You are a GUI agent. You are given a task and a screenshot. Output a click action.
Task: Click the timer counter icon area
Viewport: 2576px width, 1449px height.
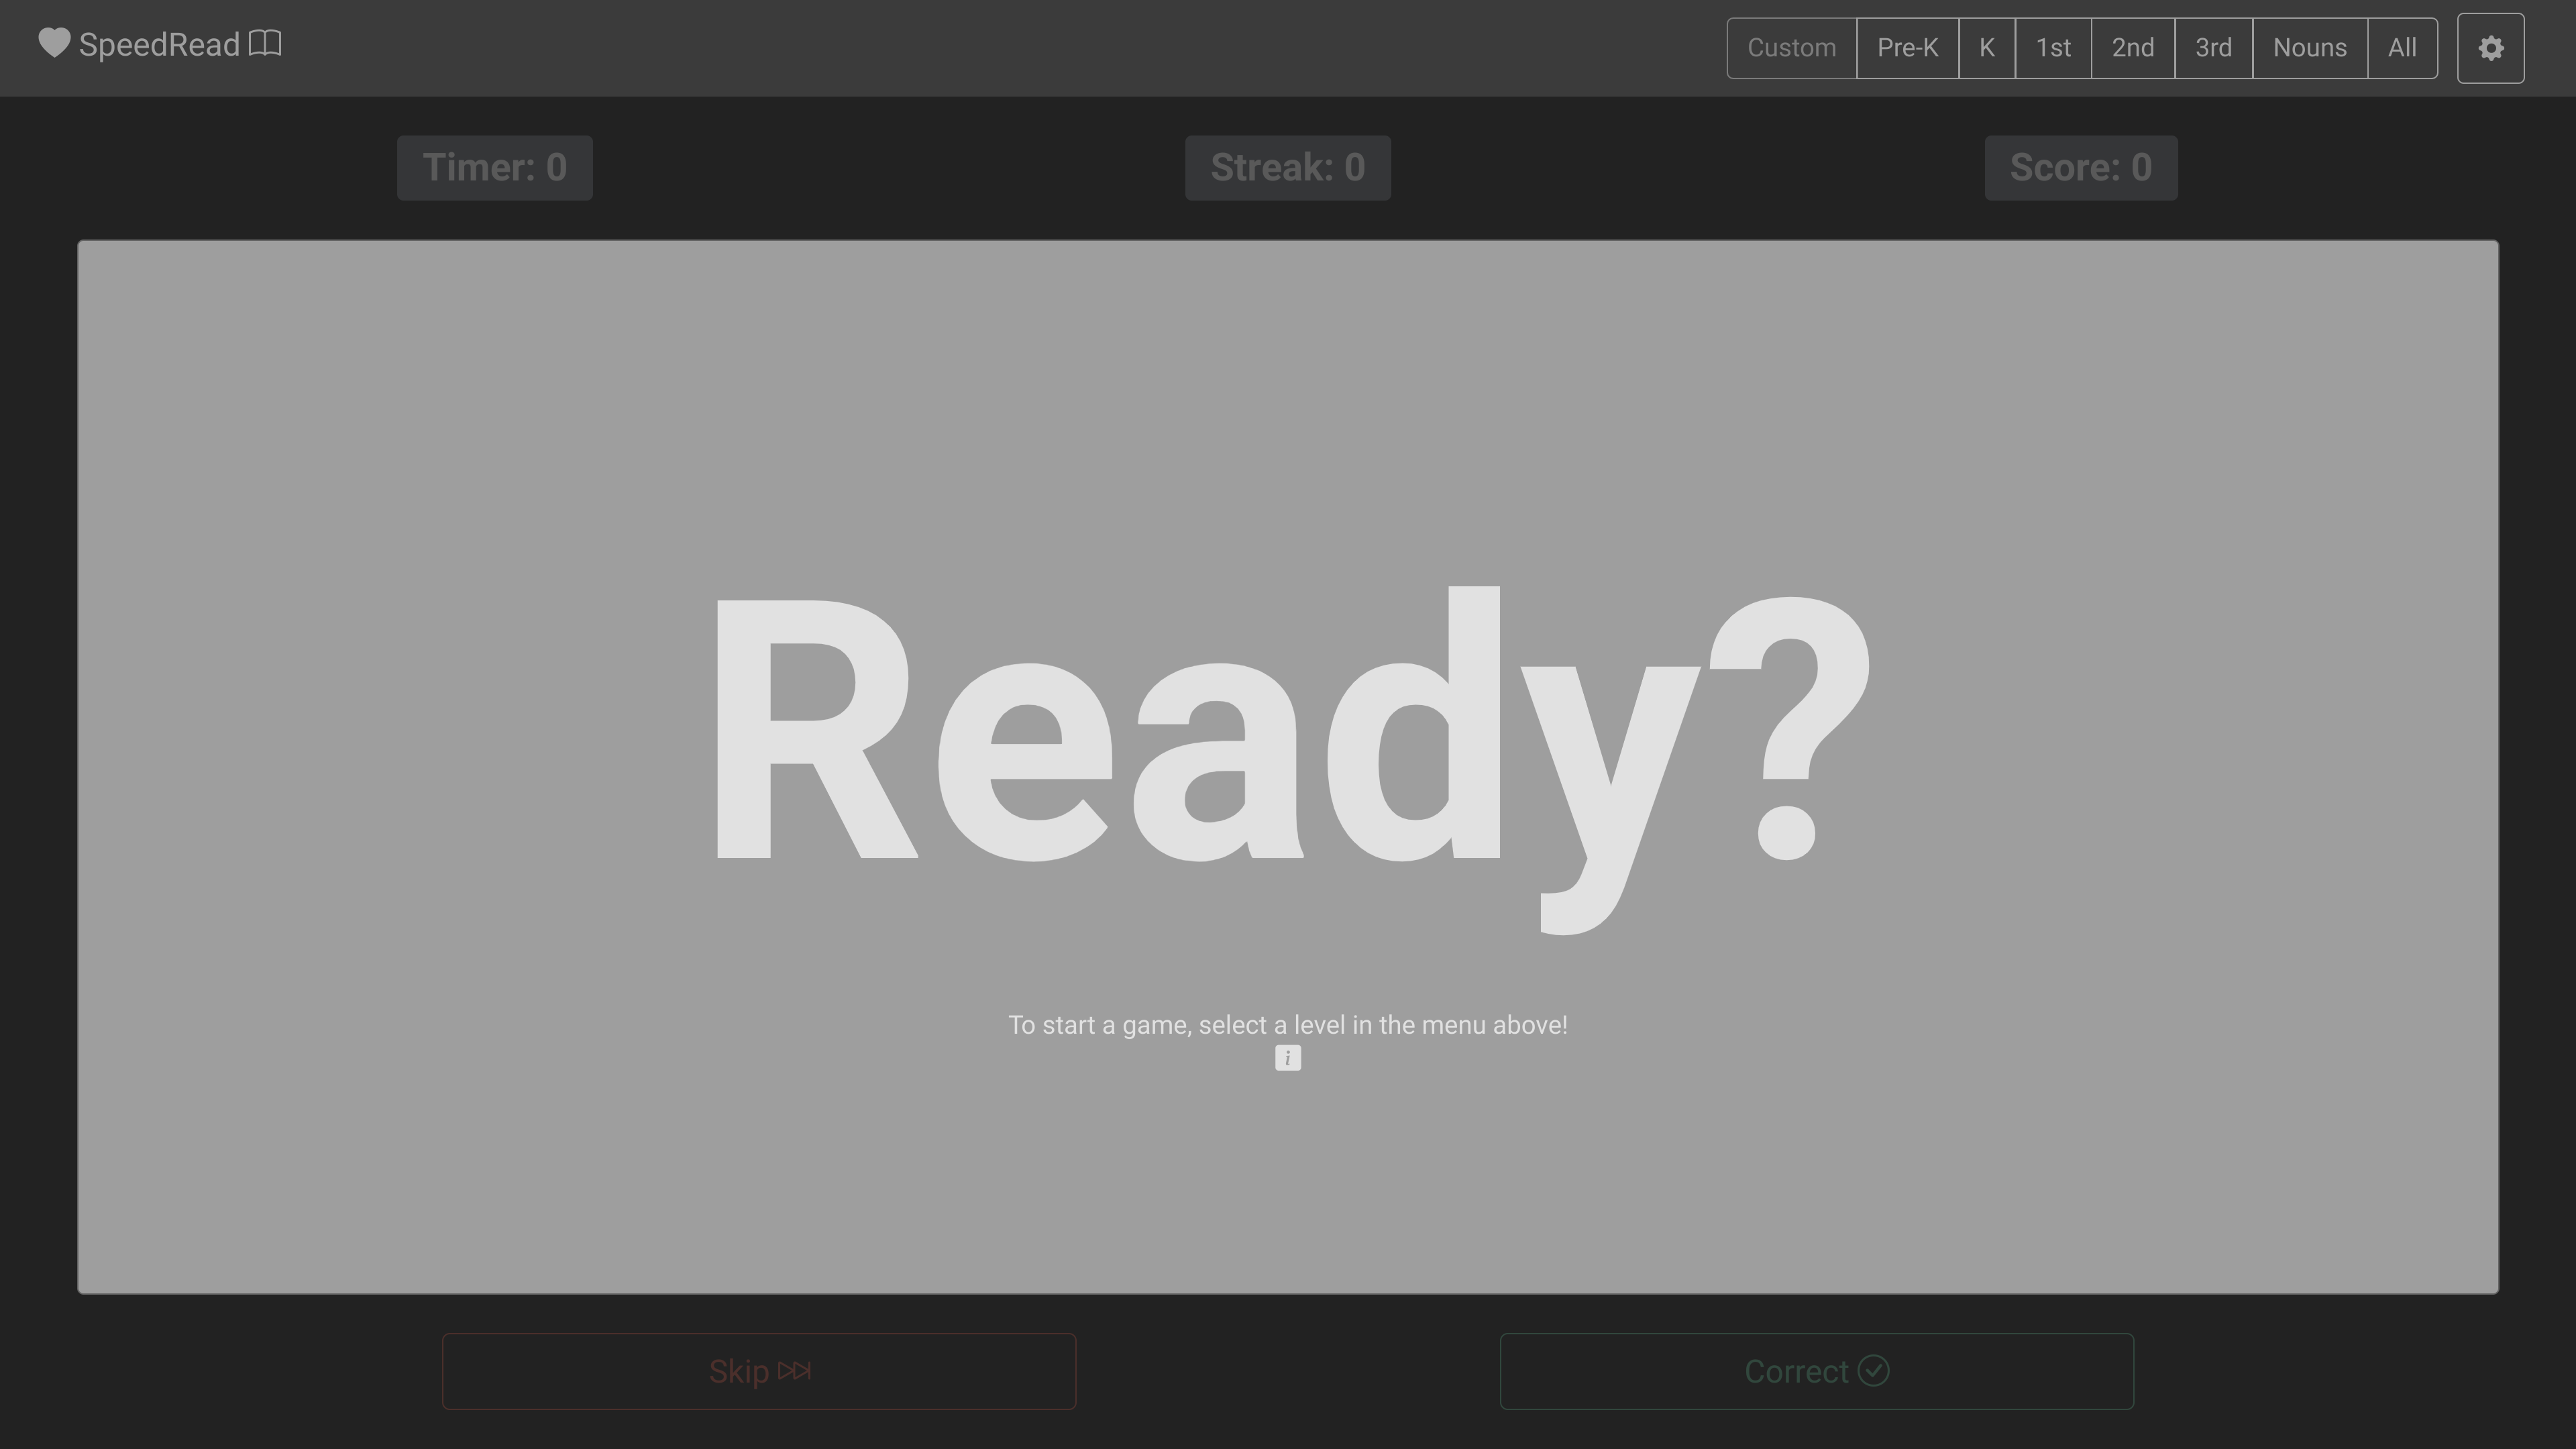(x=494, y=166)
